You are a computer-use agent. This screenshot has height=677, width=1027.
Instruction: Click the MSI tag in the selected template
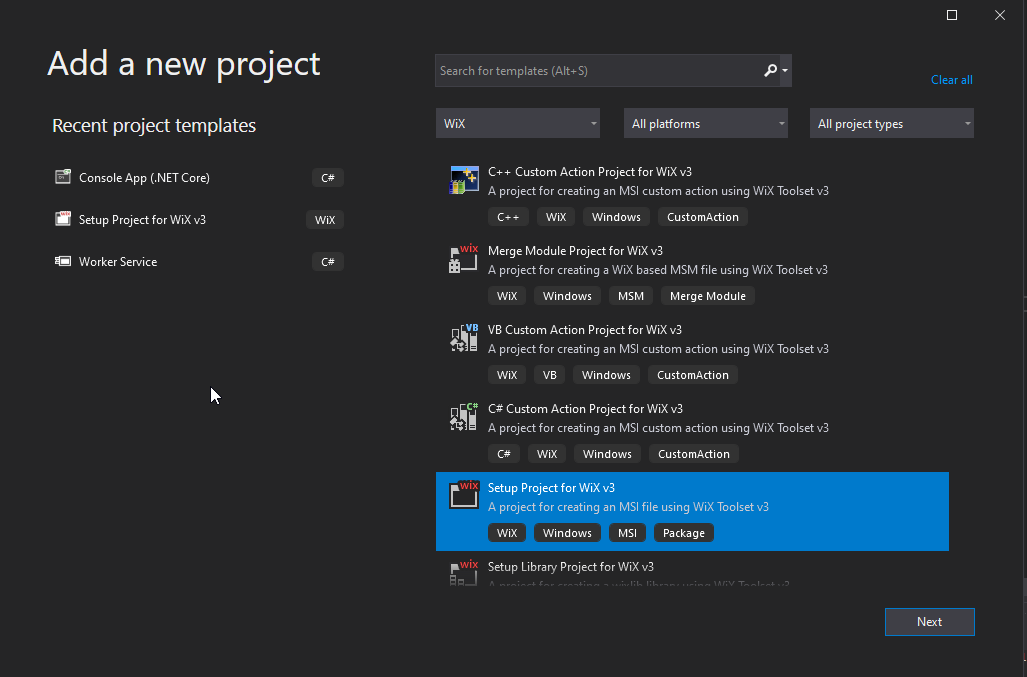point(627,533)
